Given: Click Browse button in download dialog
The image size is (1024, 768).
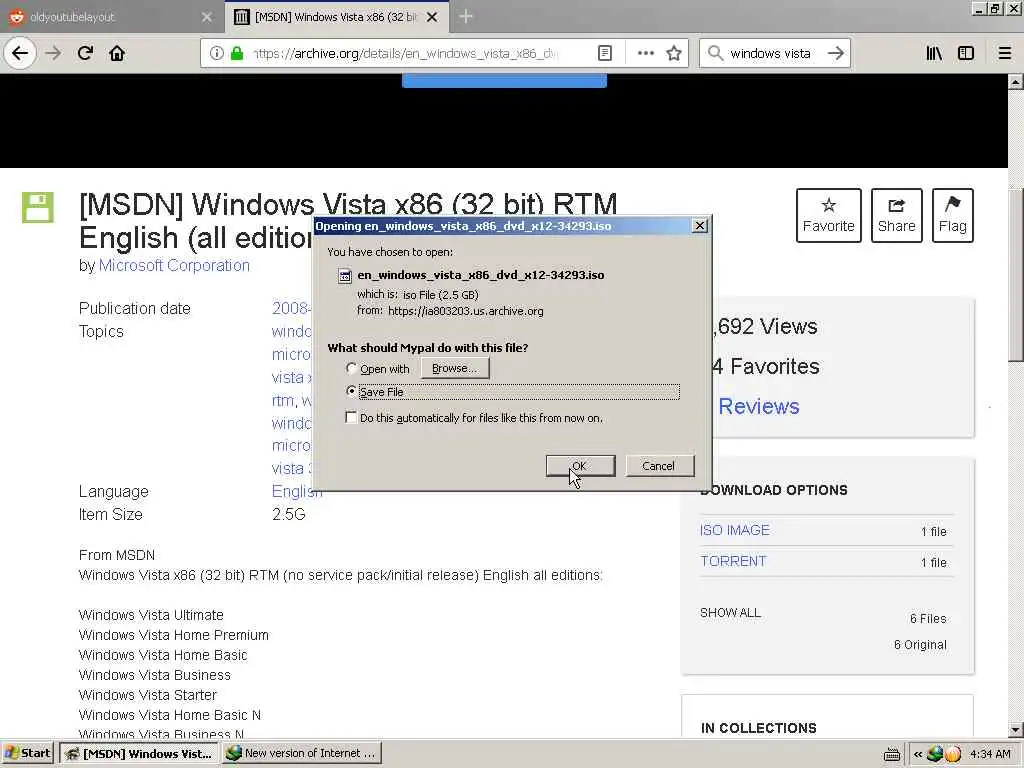Looking at the screenshot, I should pyautogui.click(x=455, y=368).
